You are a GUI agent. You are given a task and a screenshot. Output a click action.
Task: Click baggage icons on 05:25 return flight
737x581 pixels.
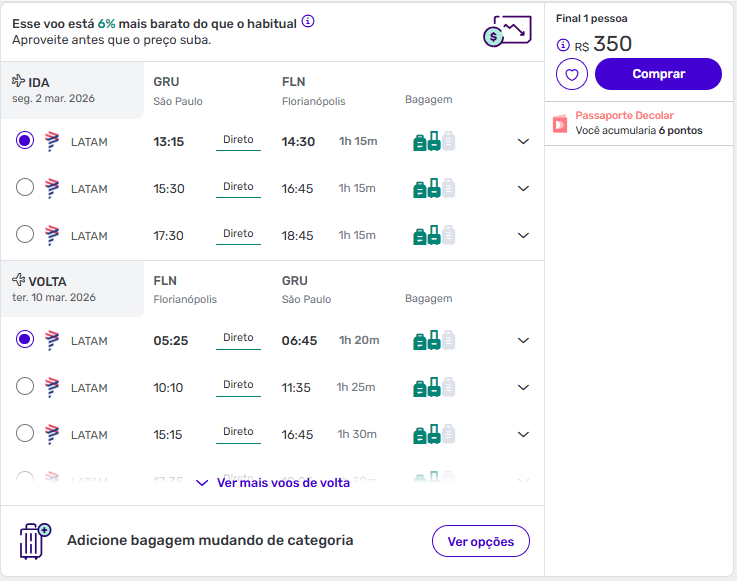(x=434, y=341)
